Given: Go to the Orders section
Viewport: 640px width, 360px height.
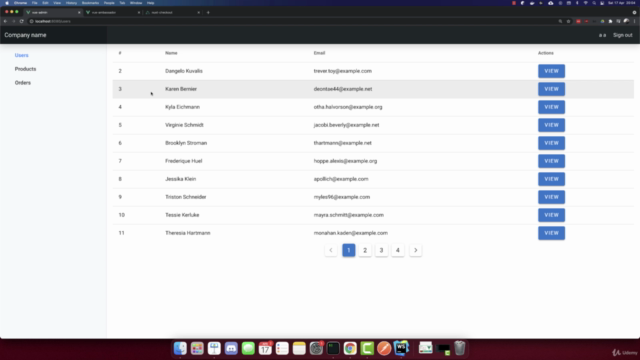Looking at the screenshot, I should [23, 83].
